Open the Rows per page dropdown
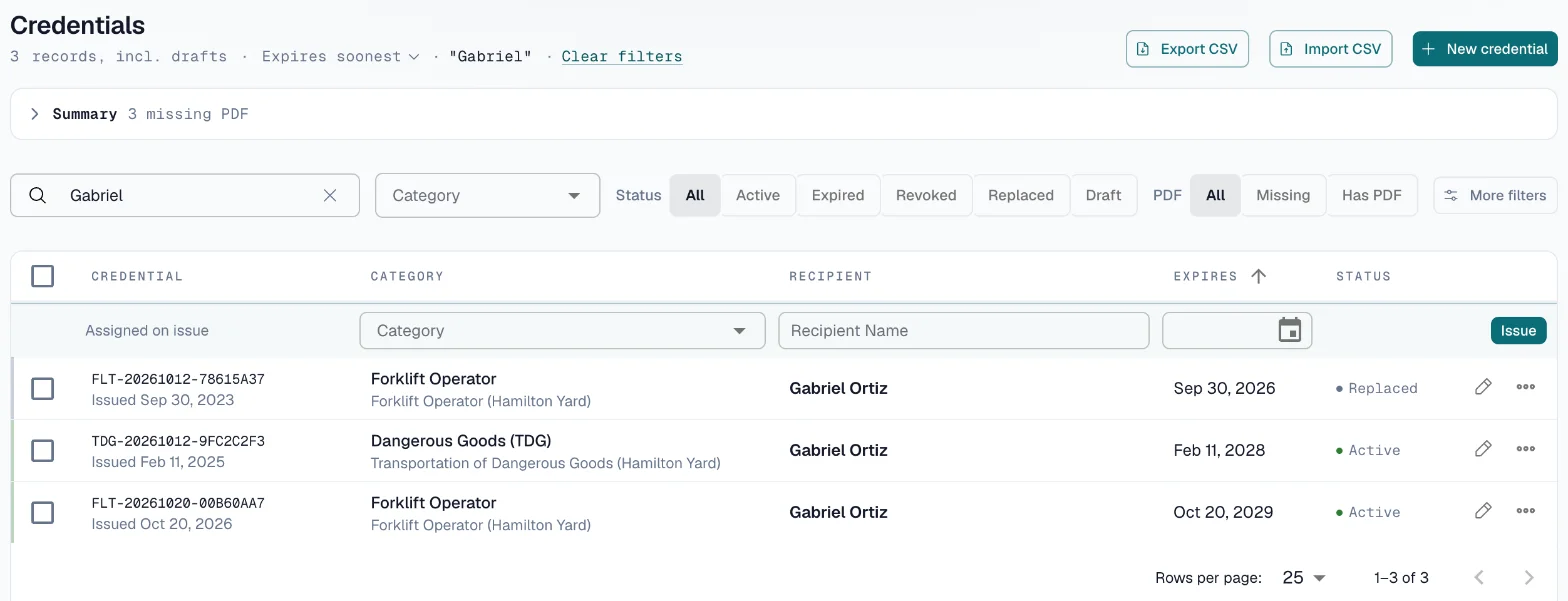Viewport: 1568px width, 601px height. click(1304, 577)
